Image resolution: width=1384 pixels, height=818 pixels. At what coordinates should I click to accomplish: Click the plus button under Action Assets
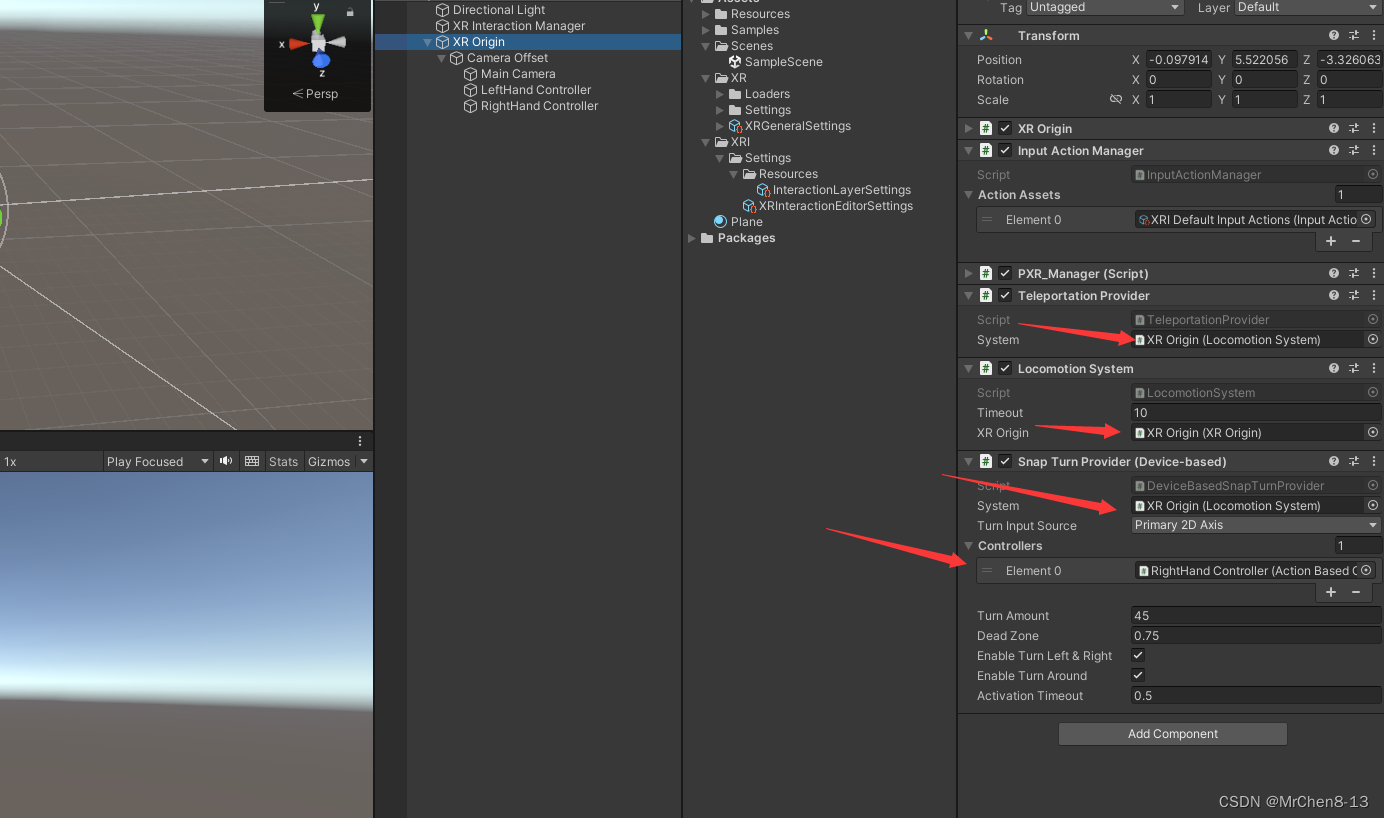point(1331,241)
